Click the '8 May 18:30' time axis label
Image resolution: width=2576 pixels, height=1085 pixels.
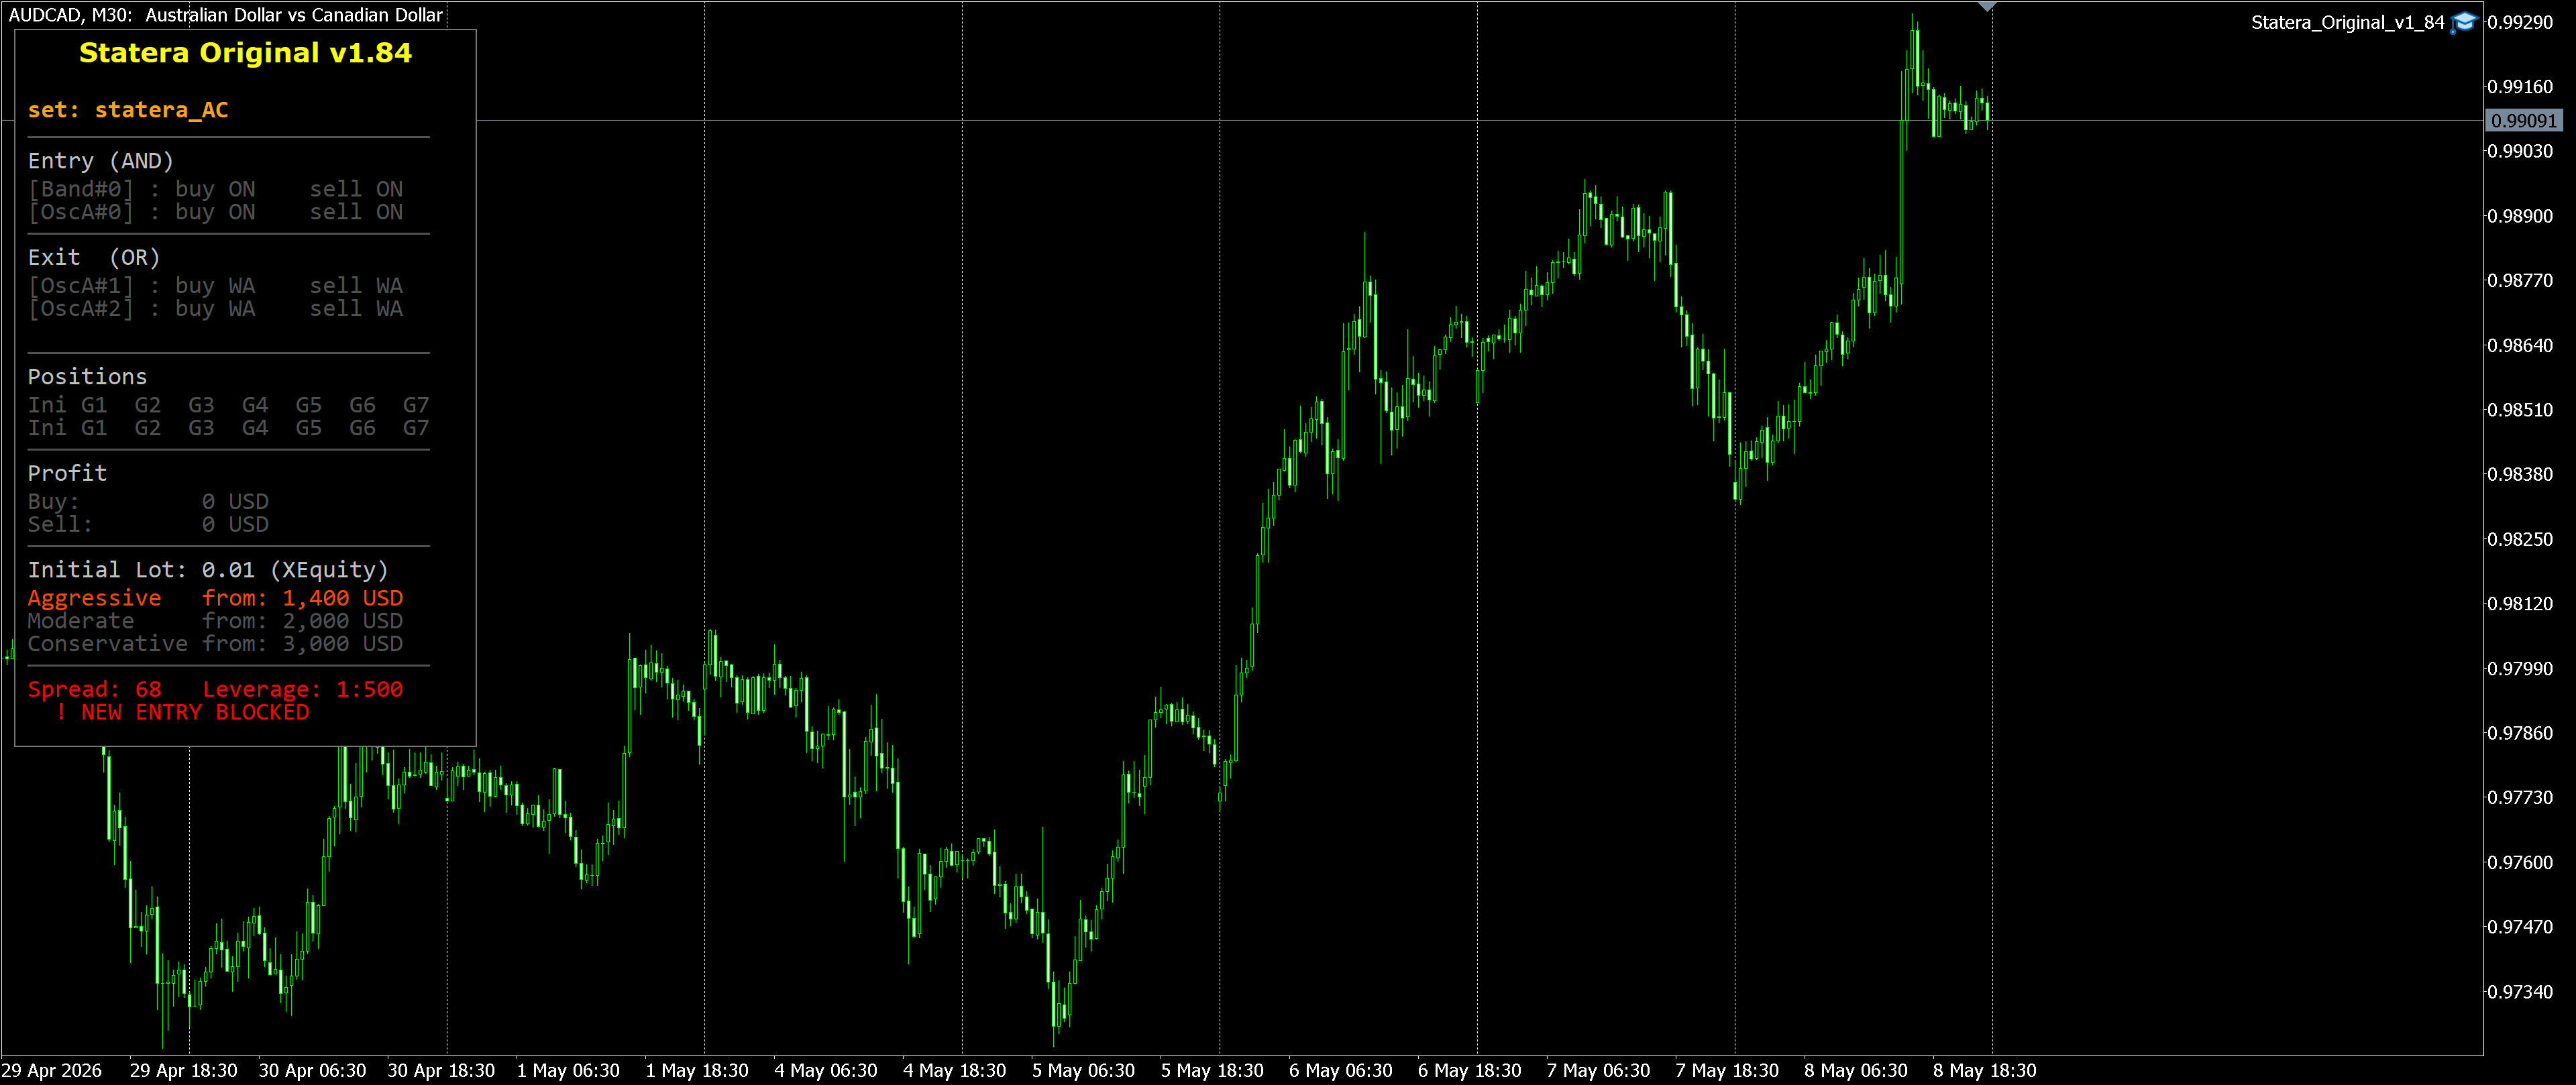1985,1071
